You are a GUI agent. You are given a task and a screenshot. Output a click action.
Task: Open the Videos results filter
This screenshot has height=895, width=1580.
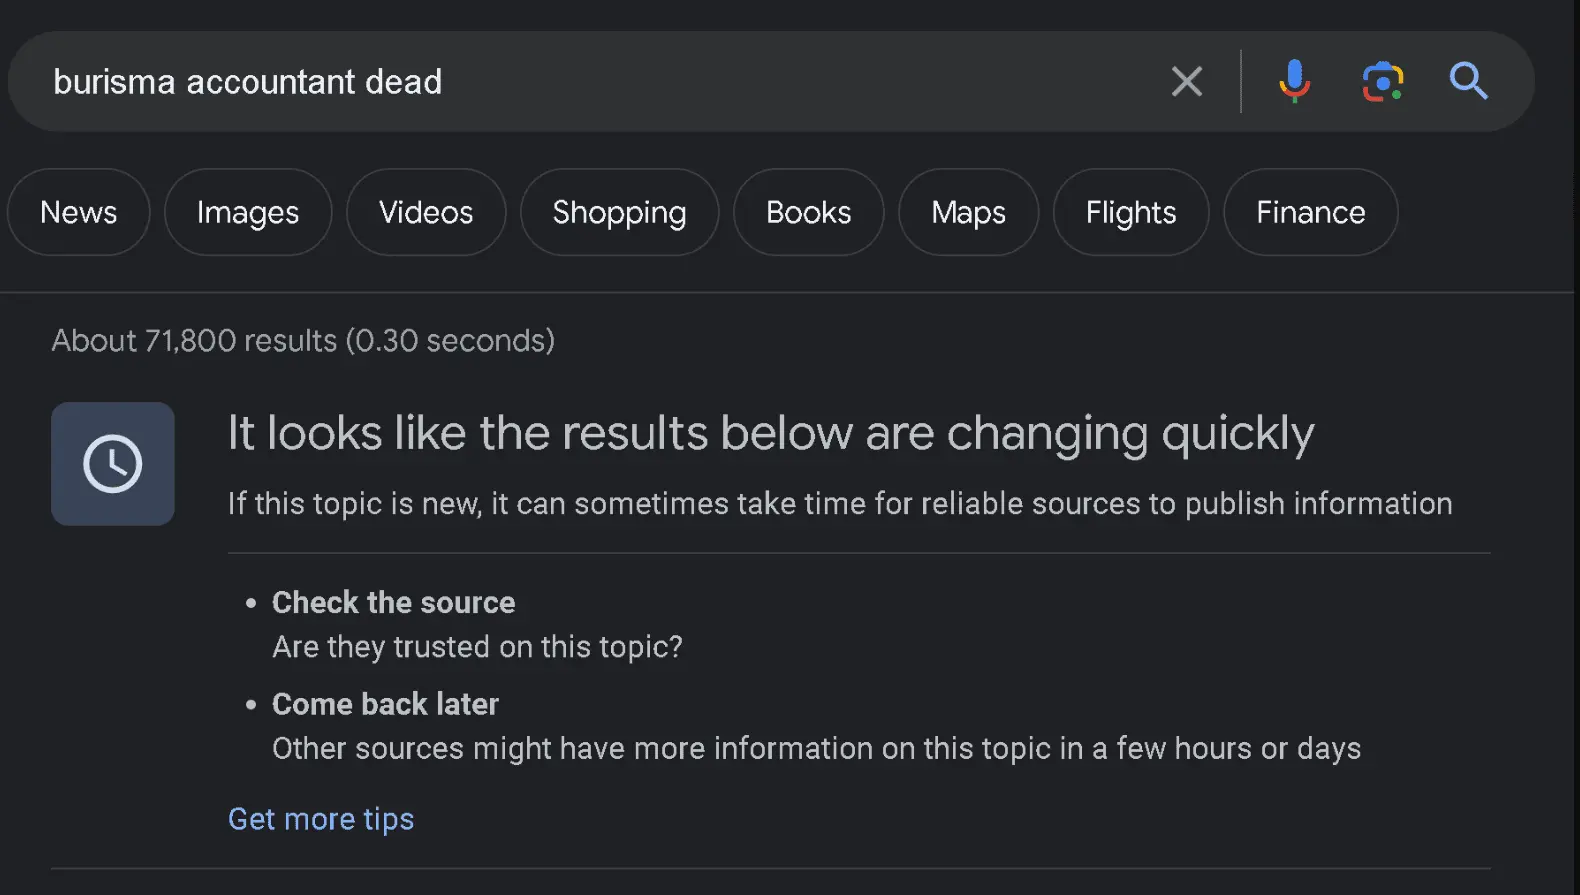pos(426,212)
